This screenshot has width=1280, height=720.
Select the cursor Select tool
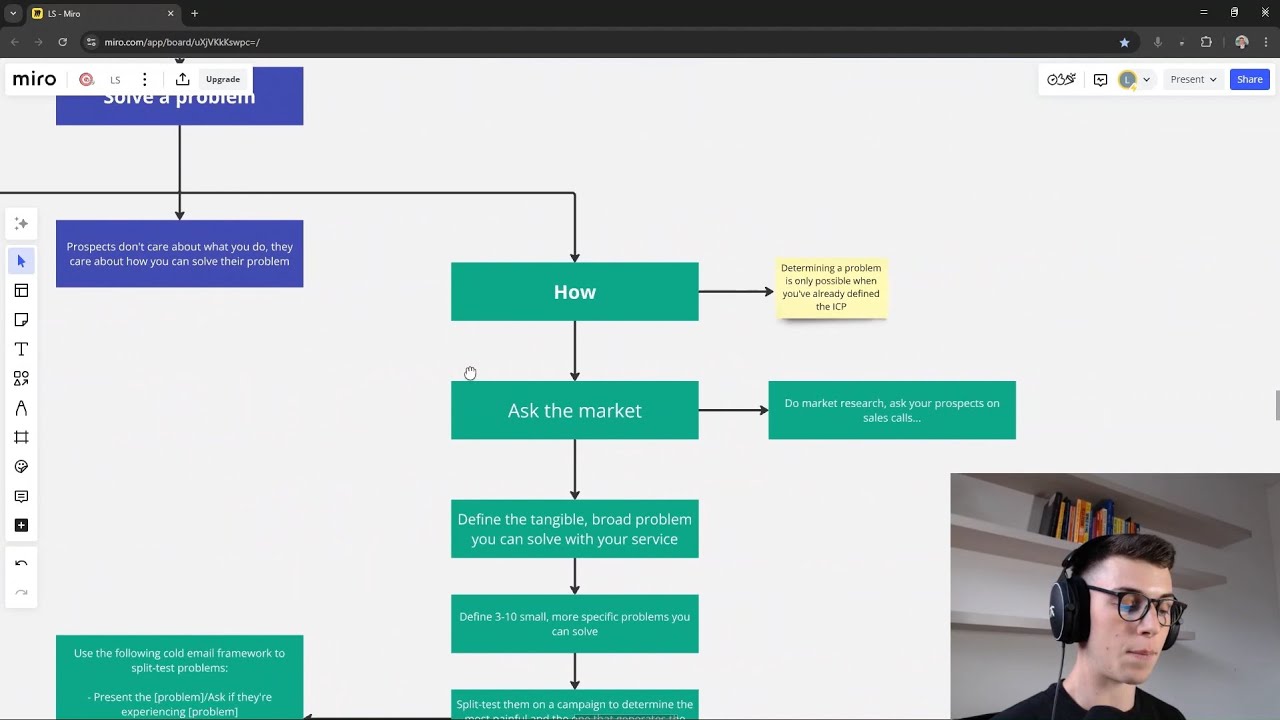pos(21,261)
